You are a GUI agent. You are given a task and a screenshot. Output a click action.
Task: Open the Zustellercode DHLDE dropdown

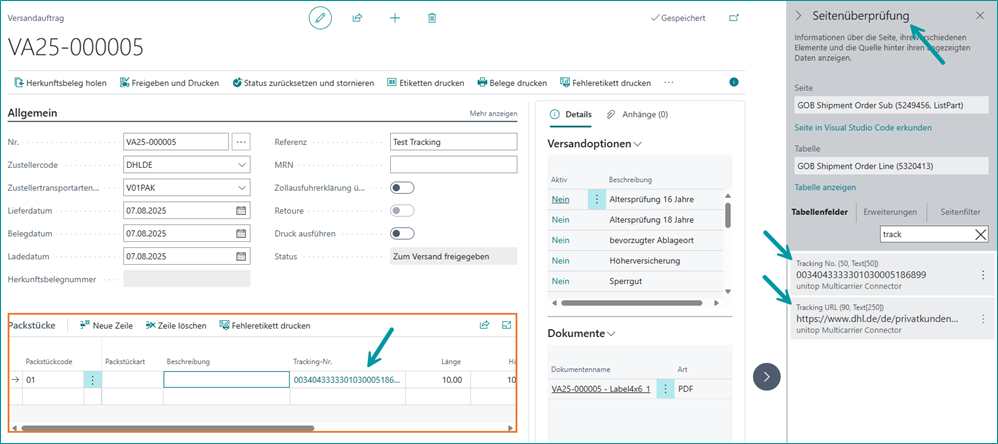click(241, 165)
